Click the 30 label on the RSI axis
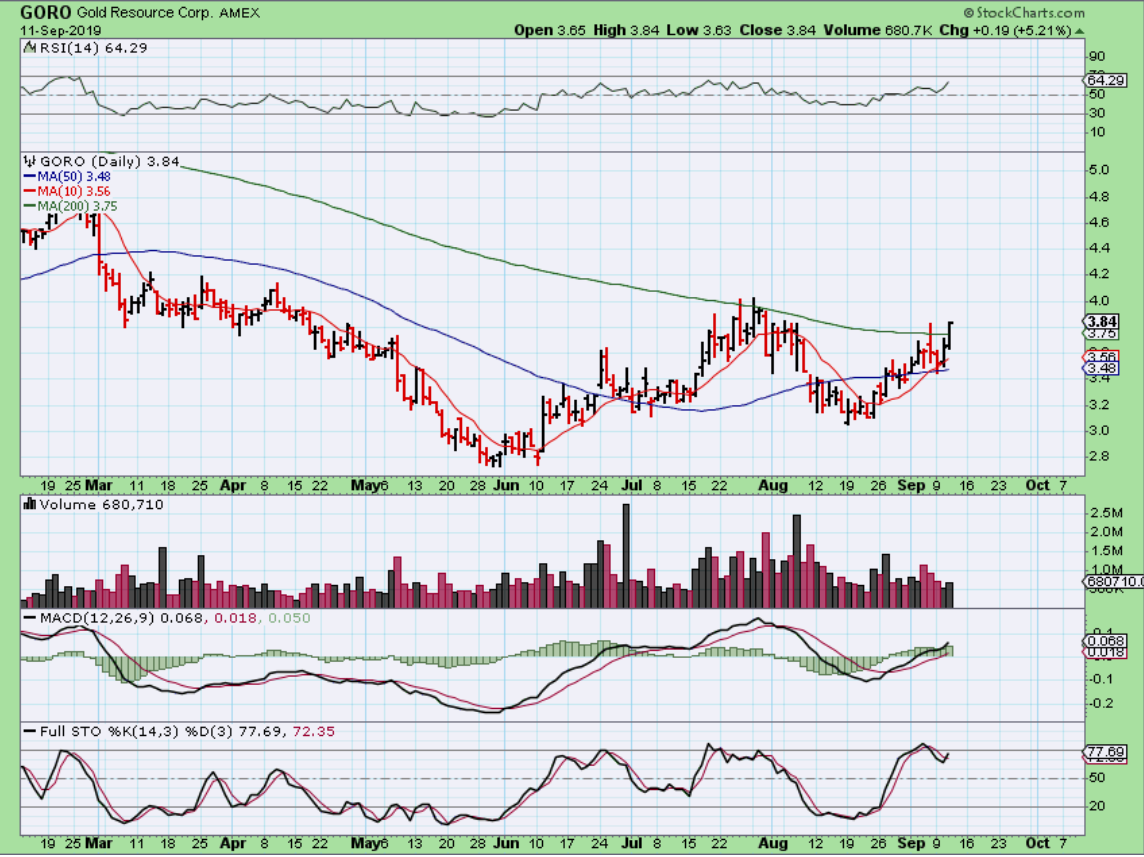 pyautogui.click(x=1097, y=113)
